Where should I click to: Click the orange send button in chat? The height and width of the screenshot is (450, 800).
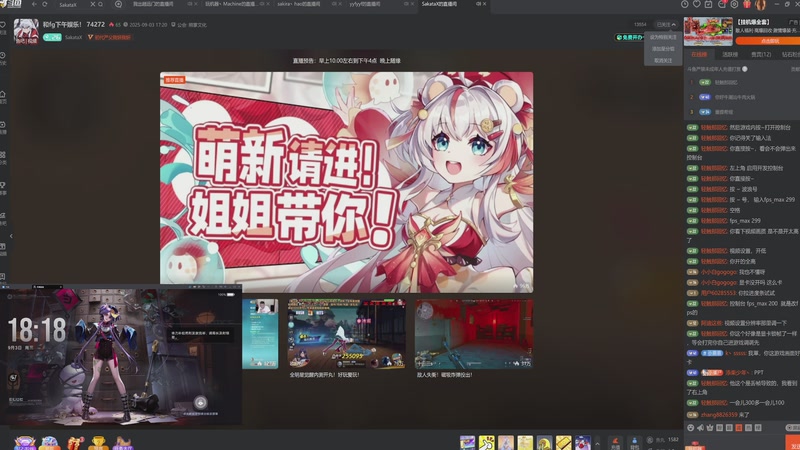pos(793,443)
